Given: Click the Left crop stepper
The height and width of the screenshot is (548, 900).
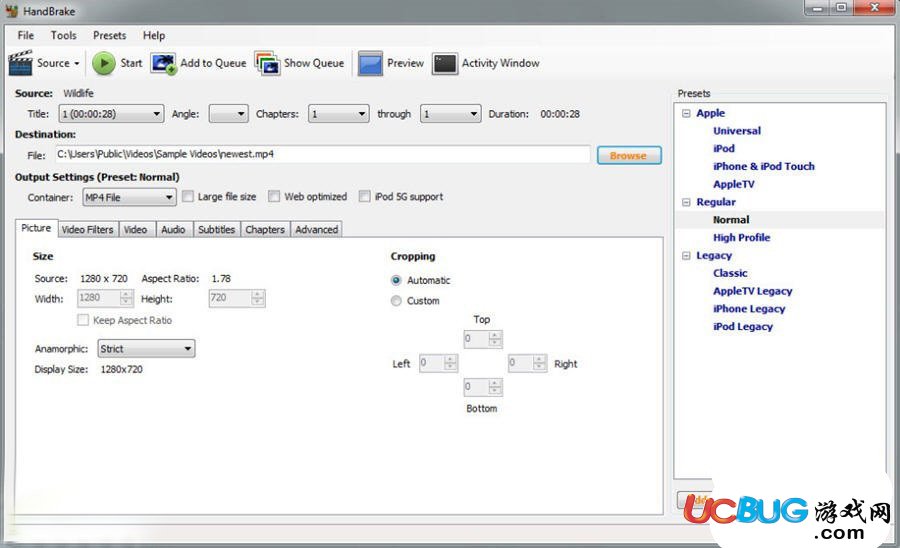Looking at the screenshot, I should (x=439, y=363).
